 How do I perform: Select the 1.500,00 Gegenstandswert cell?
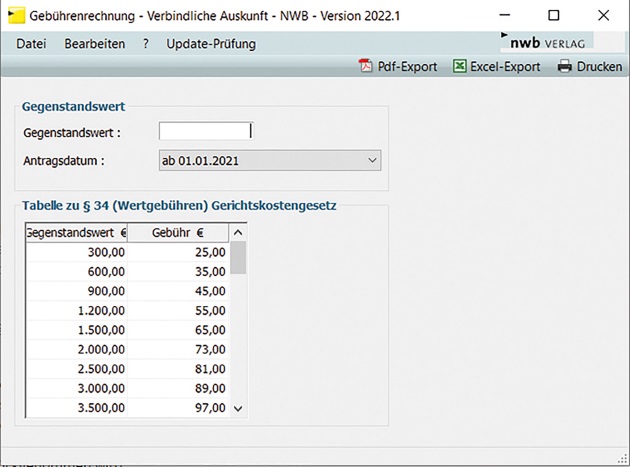(x=77, y=329)
